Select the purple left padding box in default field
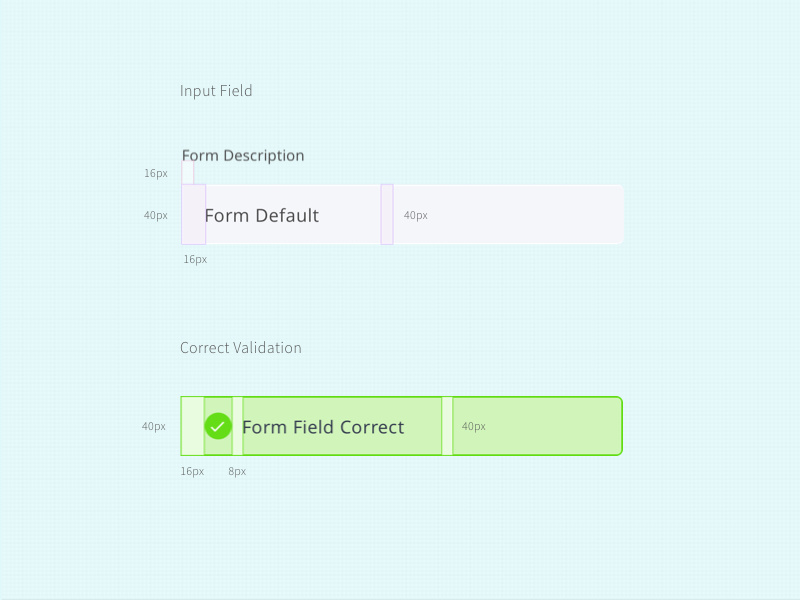 pyautogui.click(x=193, y=214)
